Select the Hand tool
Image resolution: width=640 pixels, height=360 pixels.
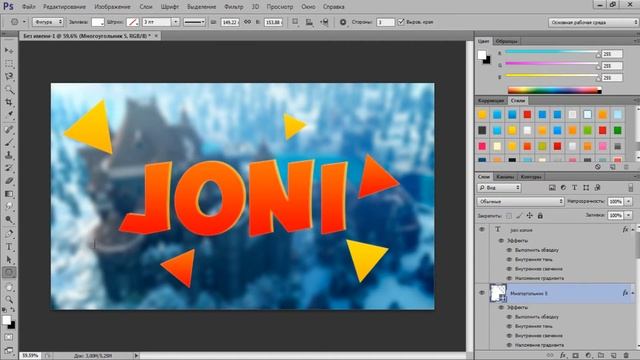pos(9,287)
